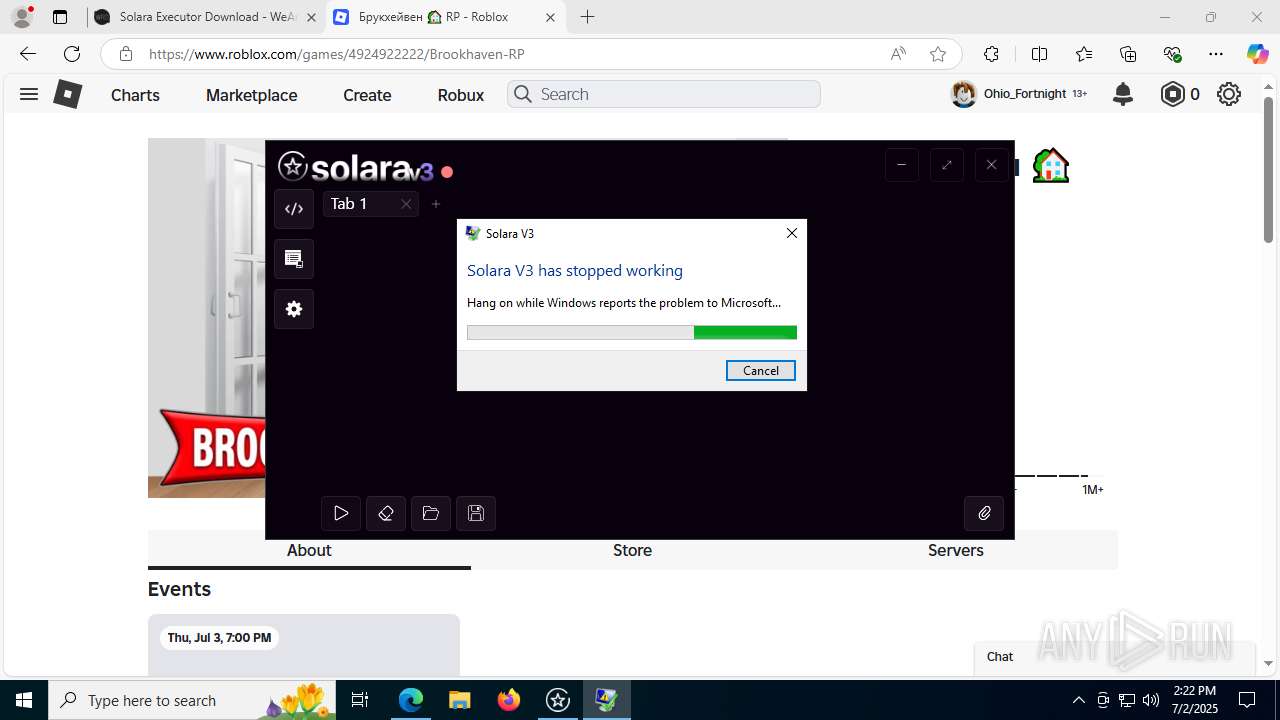This screenshot has height=720, width=1280.
Task: Switch to the About tab
Action: tap(309, 550)
